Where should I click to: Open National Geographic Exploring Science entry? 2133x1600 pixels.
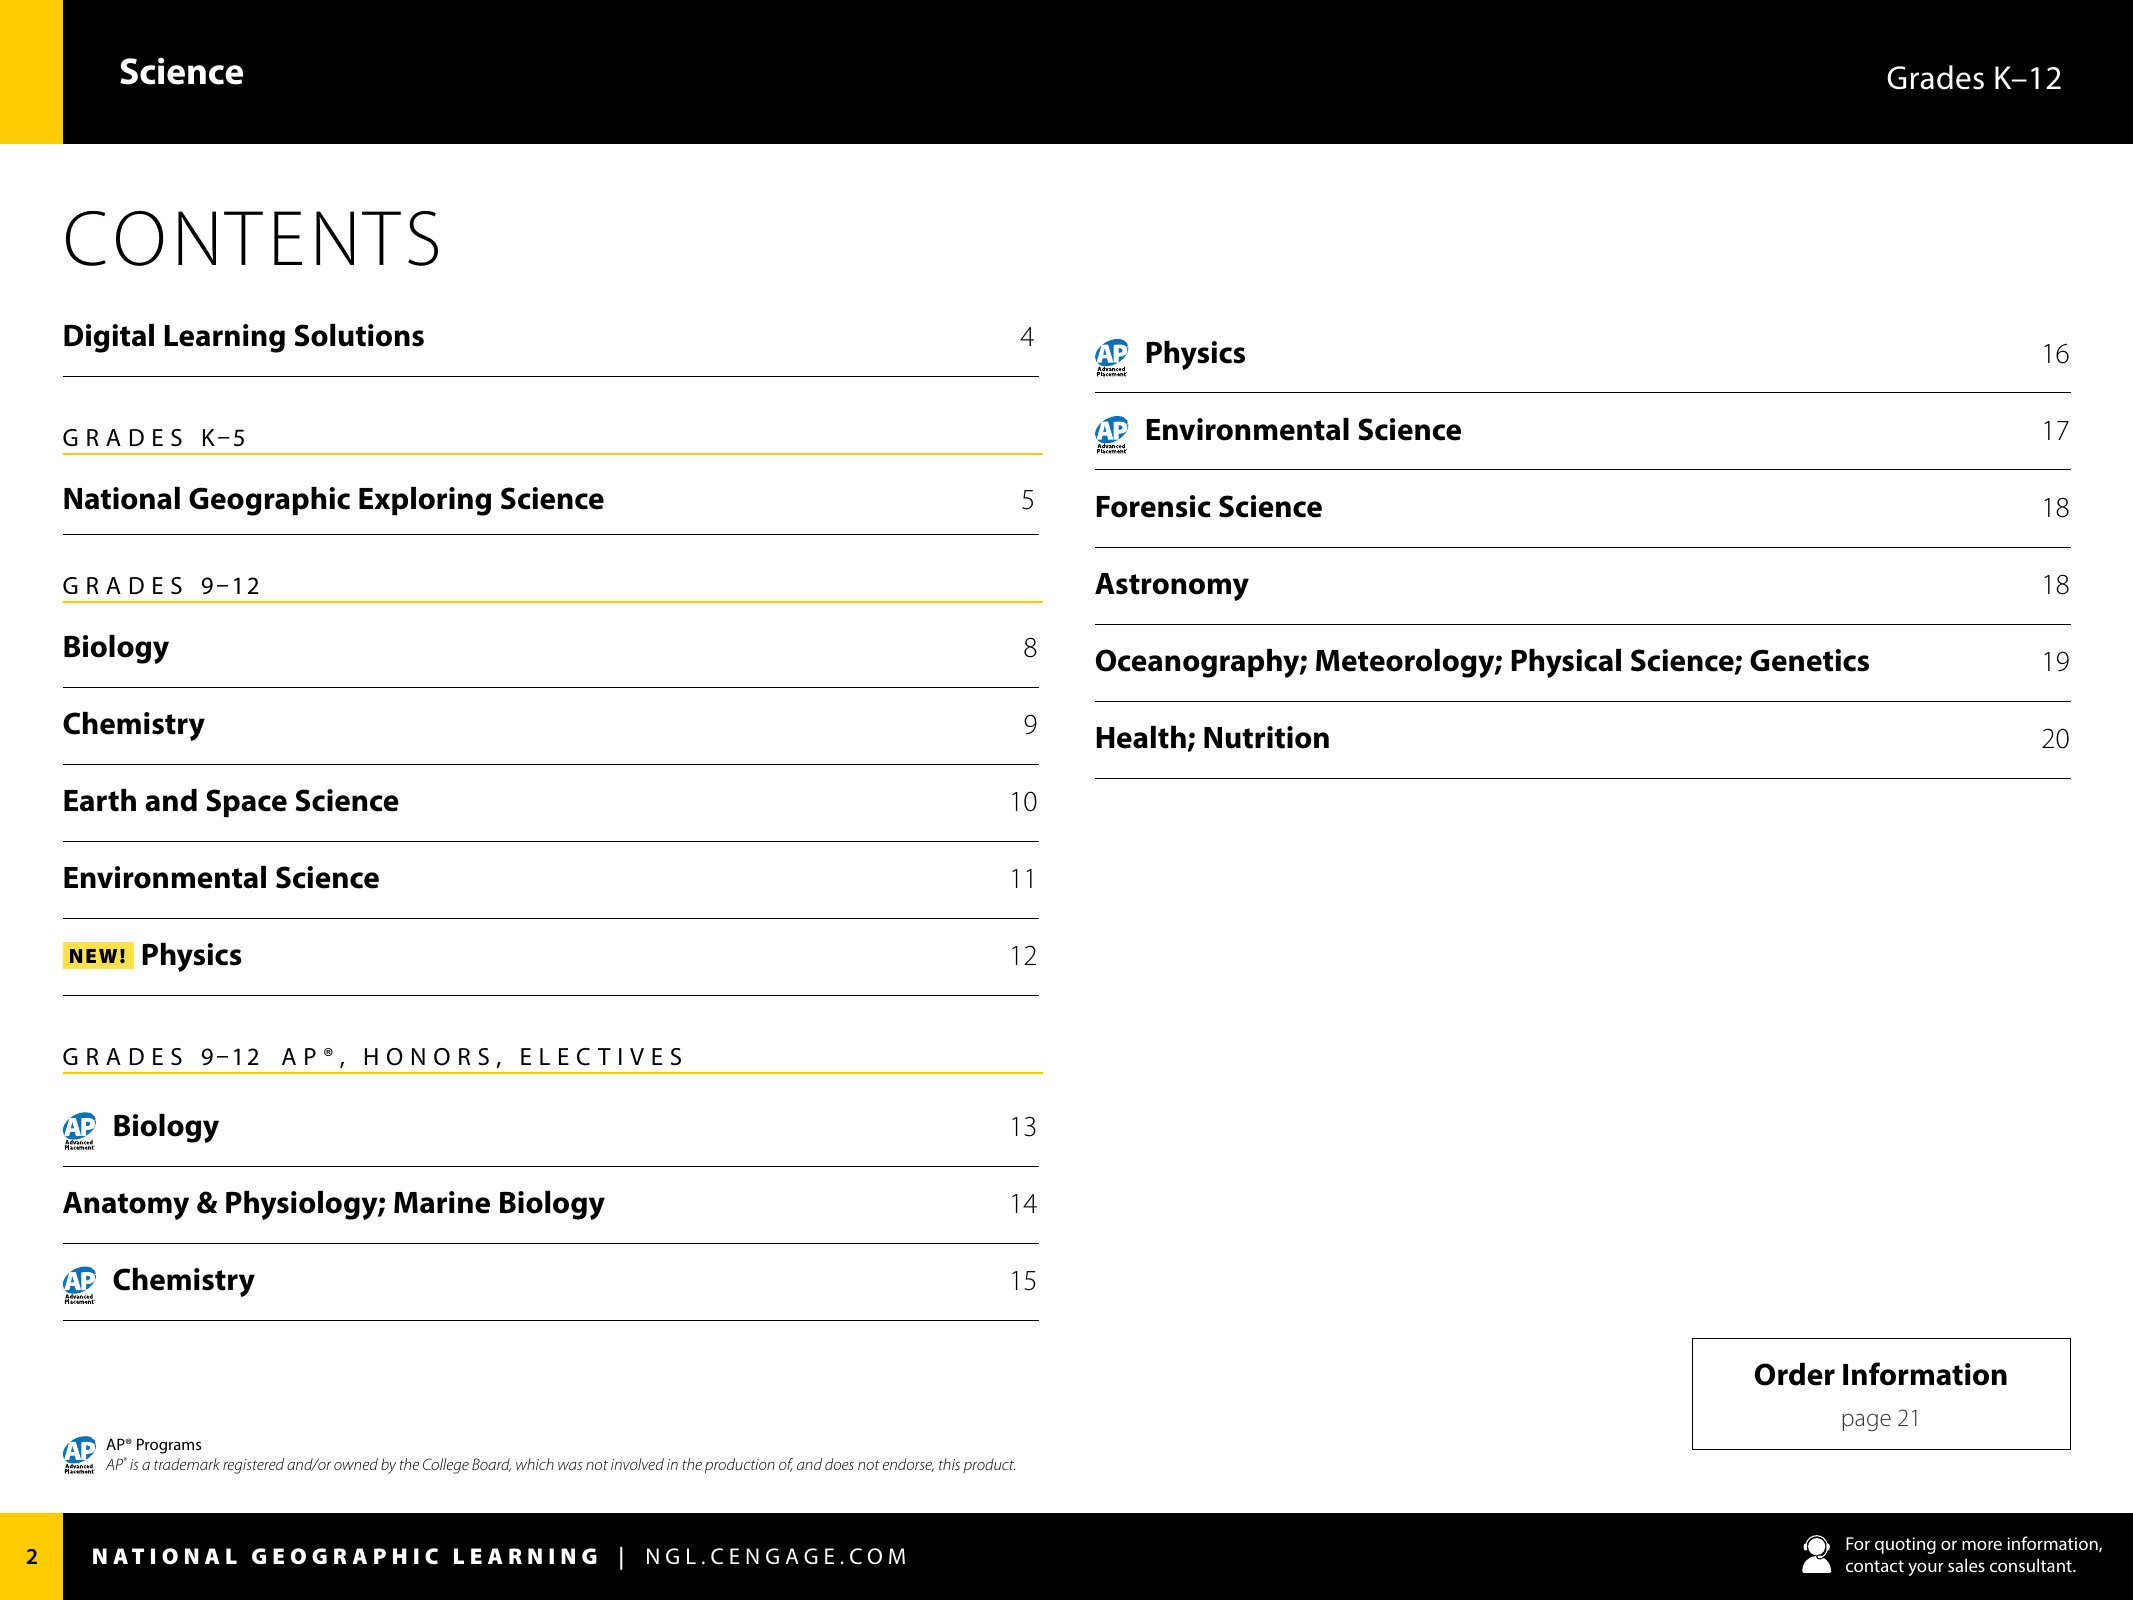tap(333, 499)
